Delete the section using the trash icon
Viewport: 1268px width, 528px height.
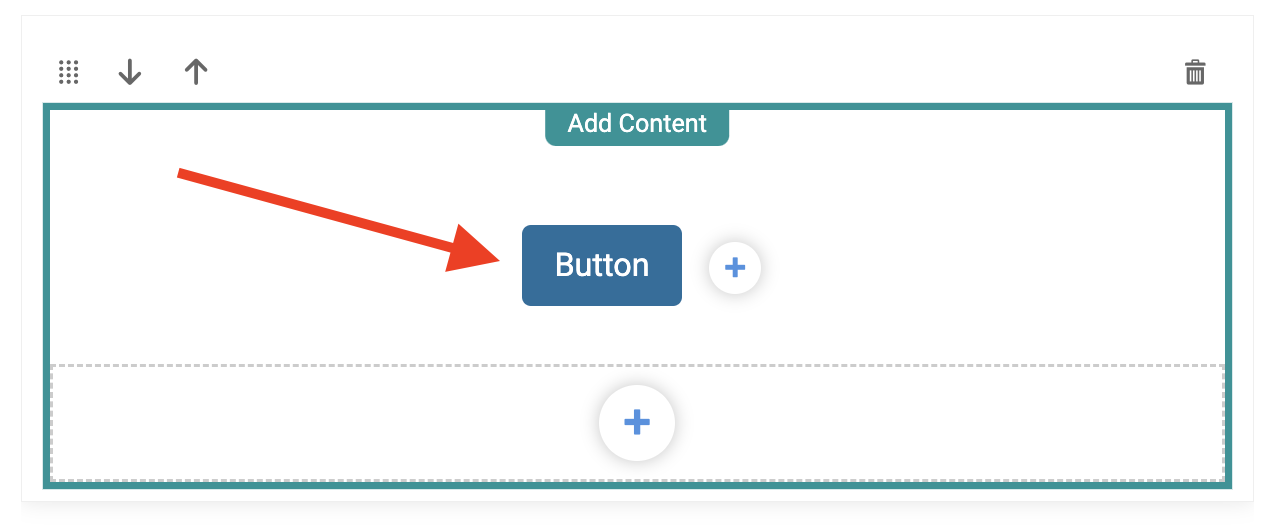[1195, 72]
